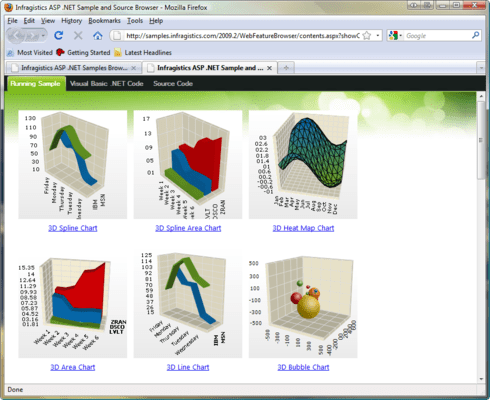Close the active Infragistics Sample and Source tab
490x400 pixels.
[269, 68]
